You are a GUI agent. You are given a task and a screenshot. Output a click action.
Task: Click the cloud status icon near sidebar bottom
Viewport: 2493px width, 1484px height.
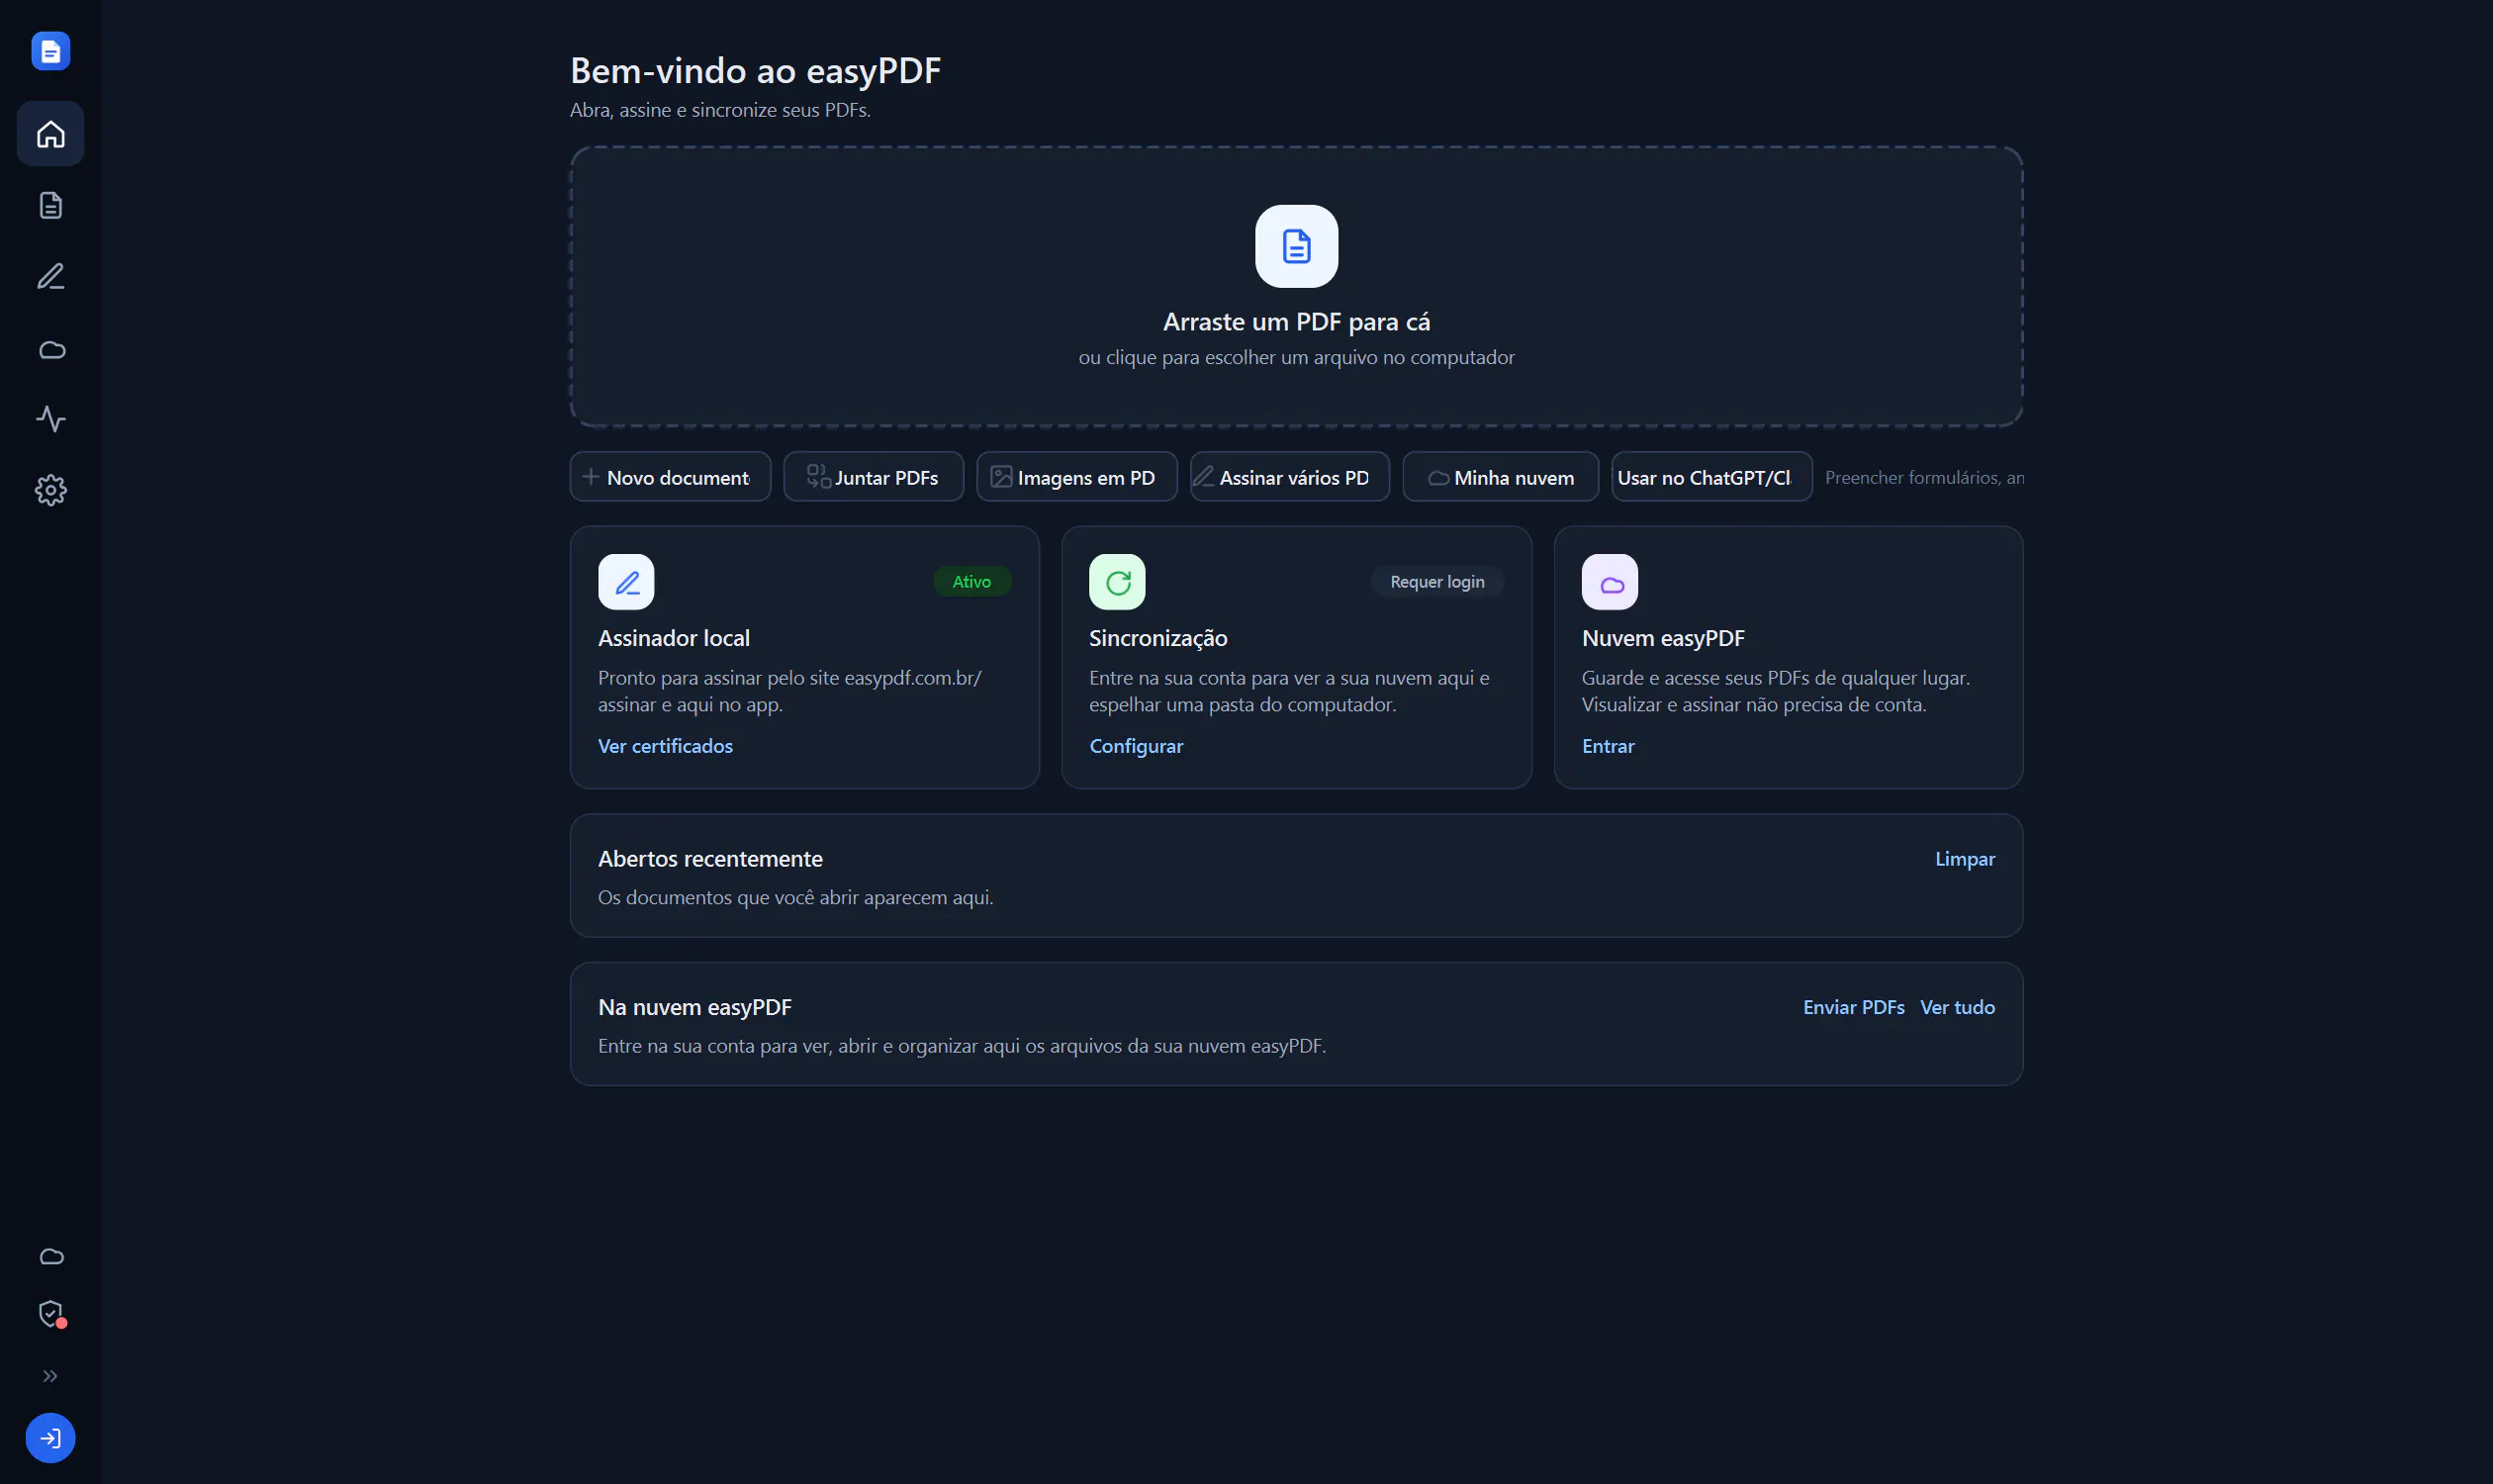(51, 1256)
